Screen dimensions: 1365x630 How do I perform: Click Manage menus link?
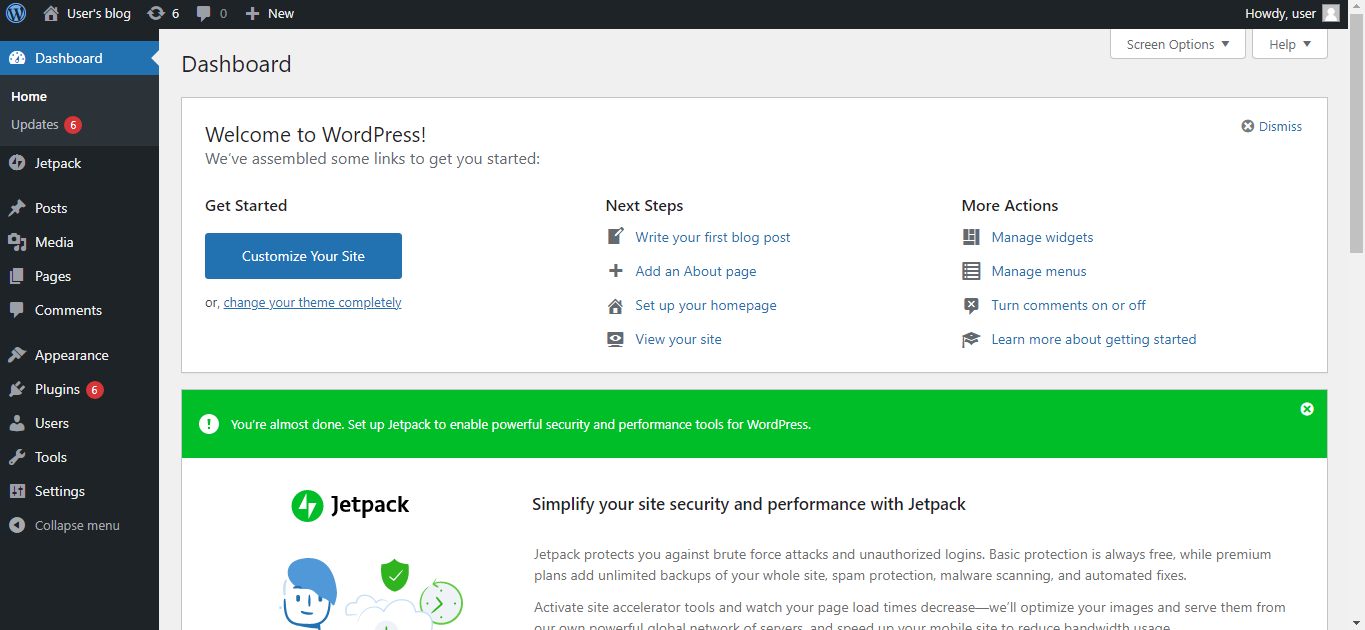point(1039,271)
